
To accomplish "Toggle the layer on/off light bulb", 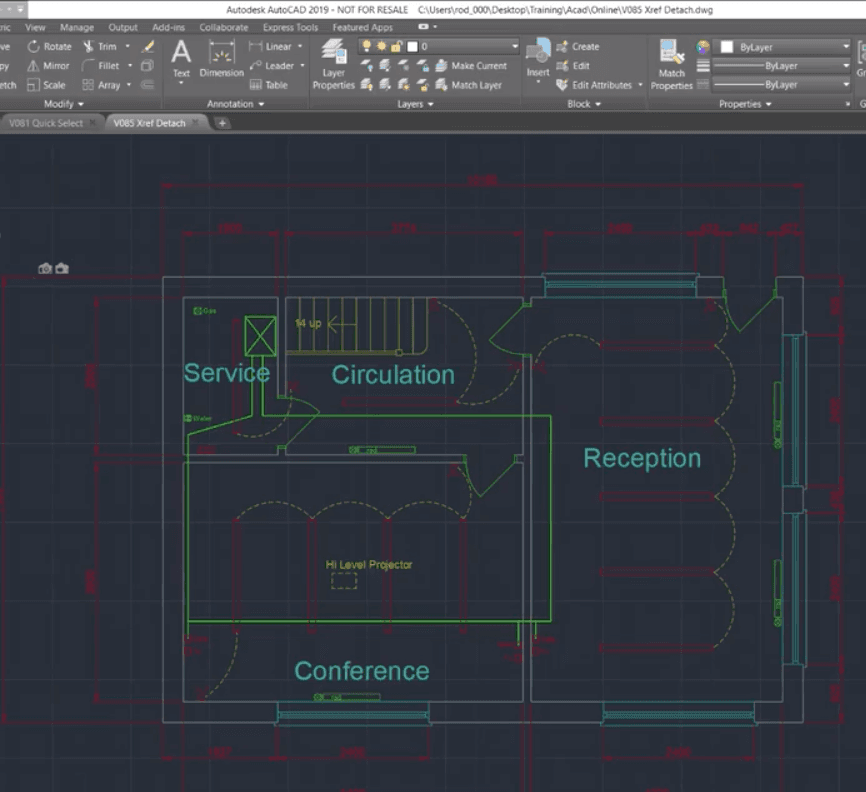I will [366, 46].
